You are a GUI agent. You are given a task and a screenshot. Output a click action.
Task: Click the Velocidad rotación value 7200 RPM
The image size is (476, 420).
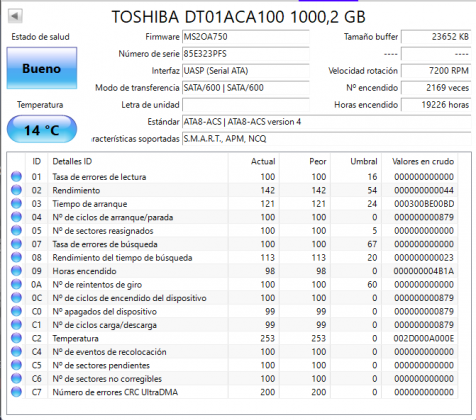pos(436,71)
